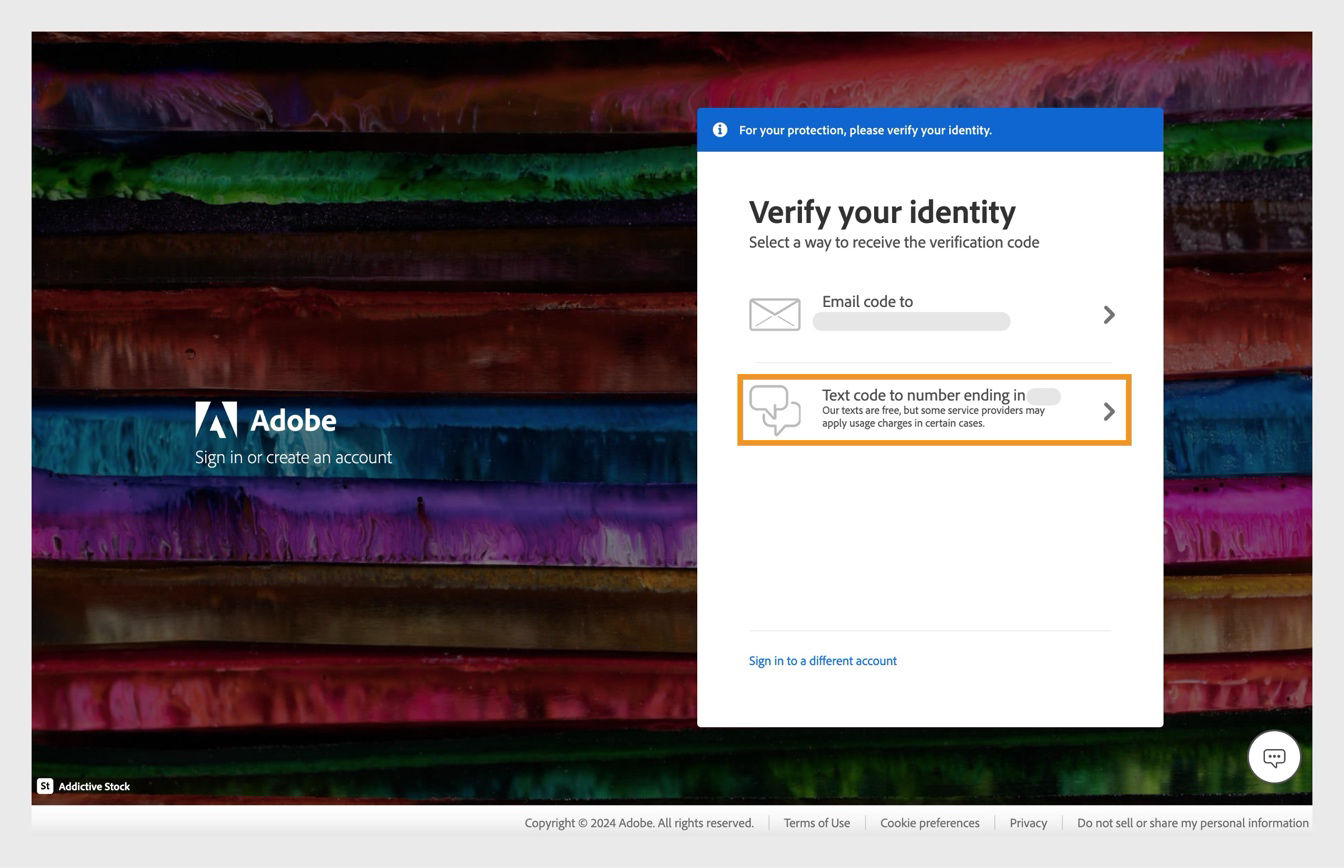1344x868 pixels.
Task: Expand the Text code option chevron
Action: [1109, 410]
